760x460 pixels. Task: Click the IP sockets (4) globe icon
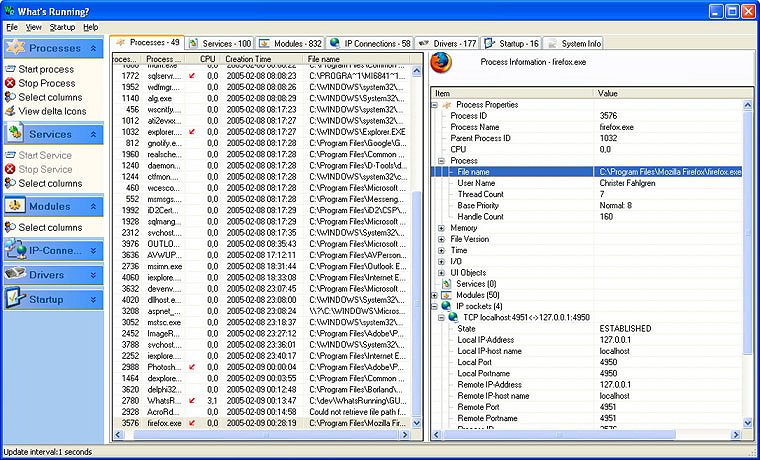coord(446,306)
